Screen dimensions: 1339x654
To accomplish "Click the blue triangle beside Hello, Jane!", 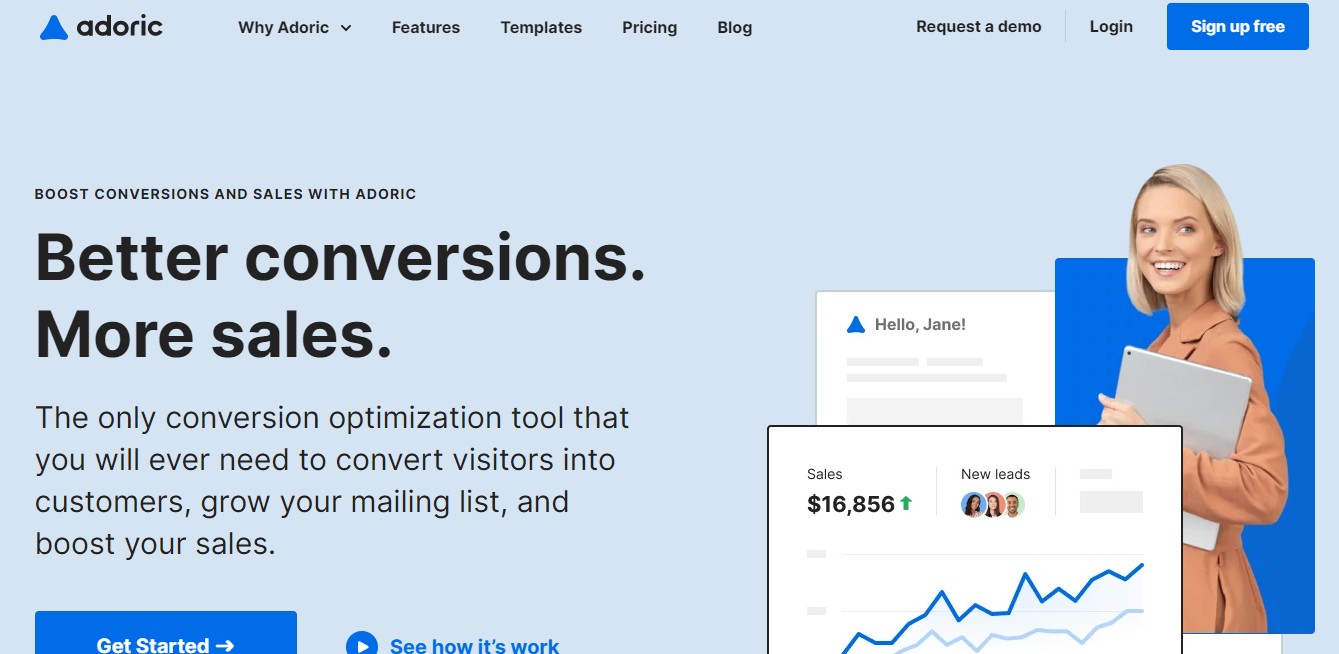I will [x=855, y=323].
